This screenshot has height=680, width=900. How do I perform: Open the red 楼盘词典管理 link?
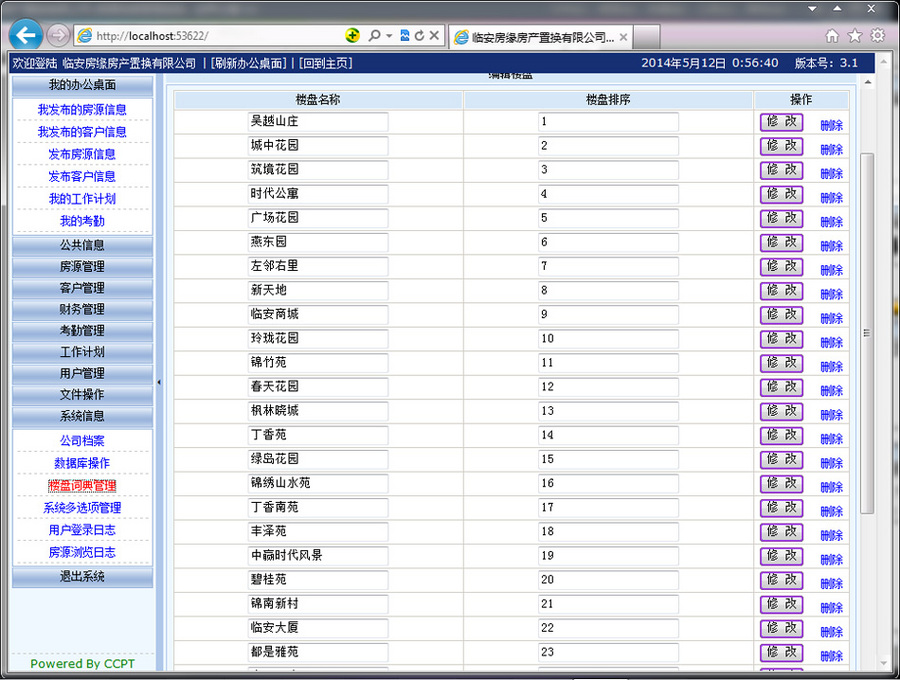[x=82, y=485]
